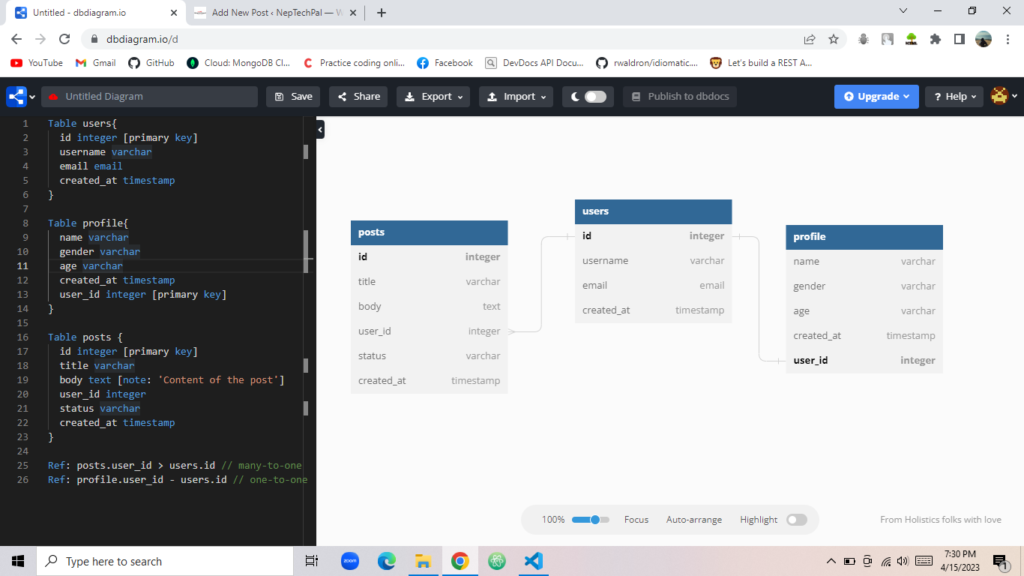
Task: Open the dbdiagram logo menu
Action: [x=16, y=97]
